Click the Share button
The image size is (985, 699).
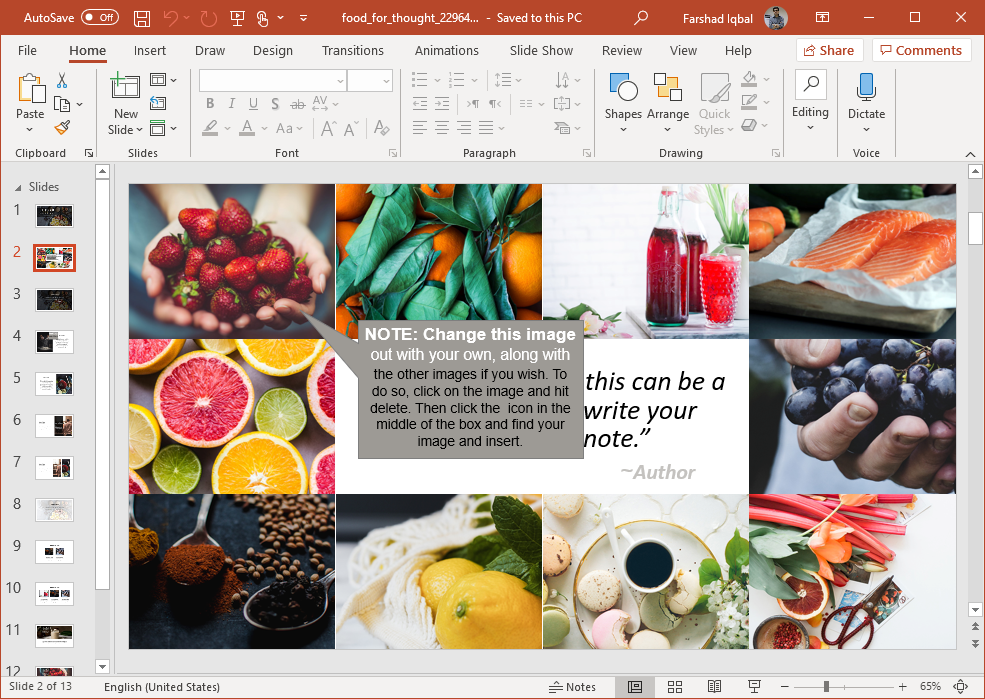pyautogui.click(x=829, y=50)
